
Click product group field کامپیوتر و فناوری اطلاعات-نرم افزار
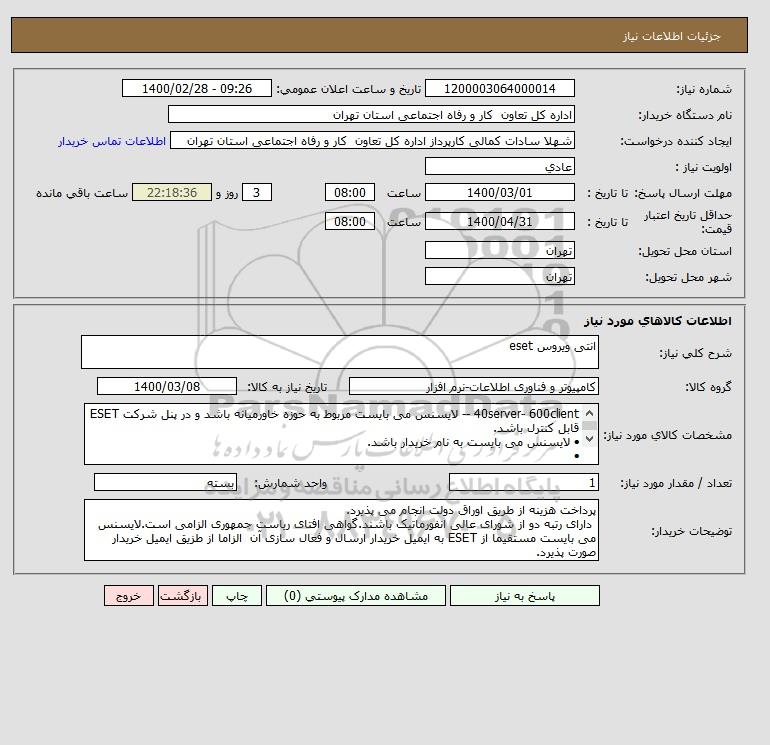click(473, 386)
